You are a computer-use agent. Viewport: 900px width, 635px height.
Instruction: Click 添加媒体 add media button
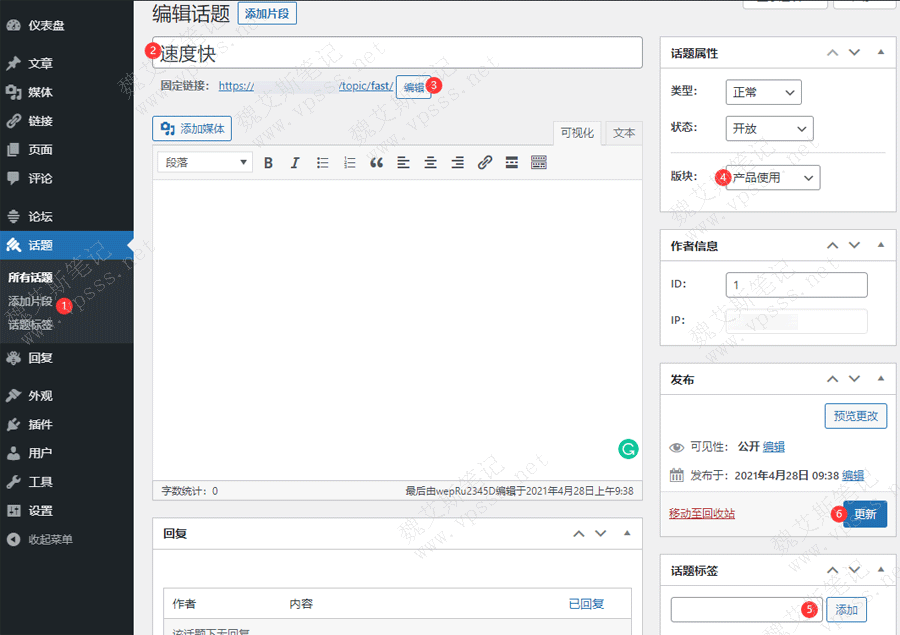[192, 129]
